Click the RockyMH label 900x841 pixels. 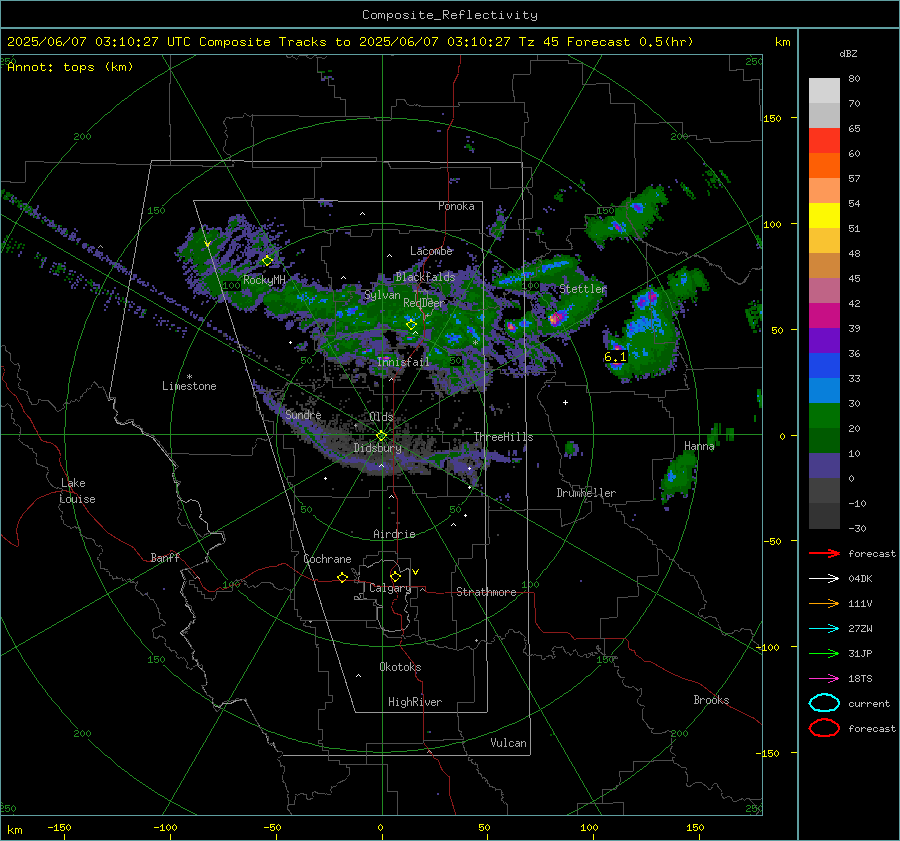[x=264, y=280]
